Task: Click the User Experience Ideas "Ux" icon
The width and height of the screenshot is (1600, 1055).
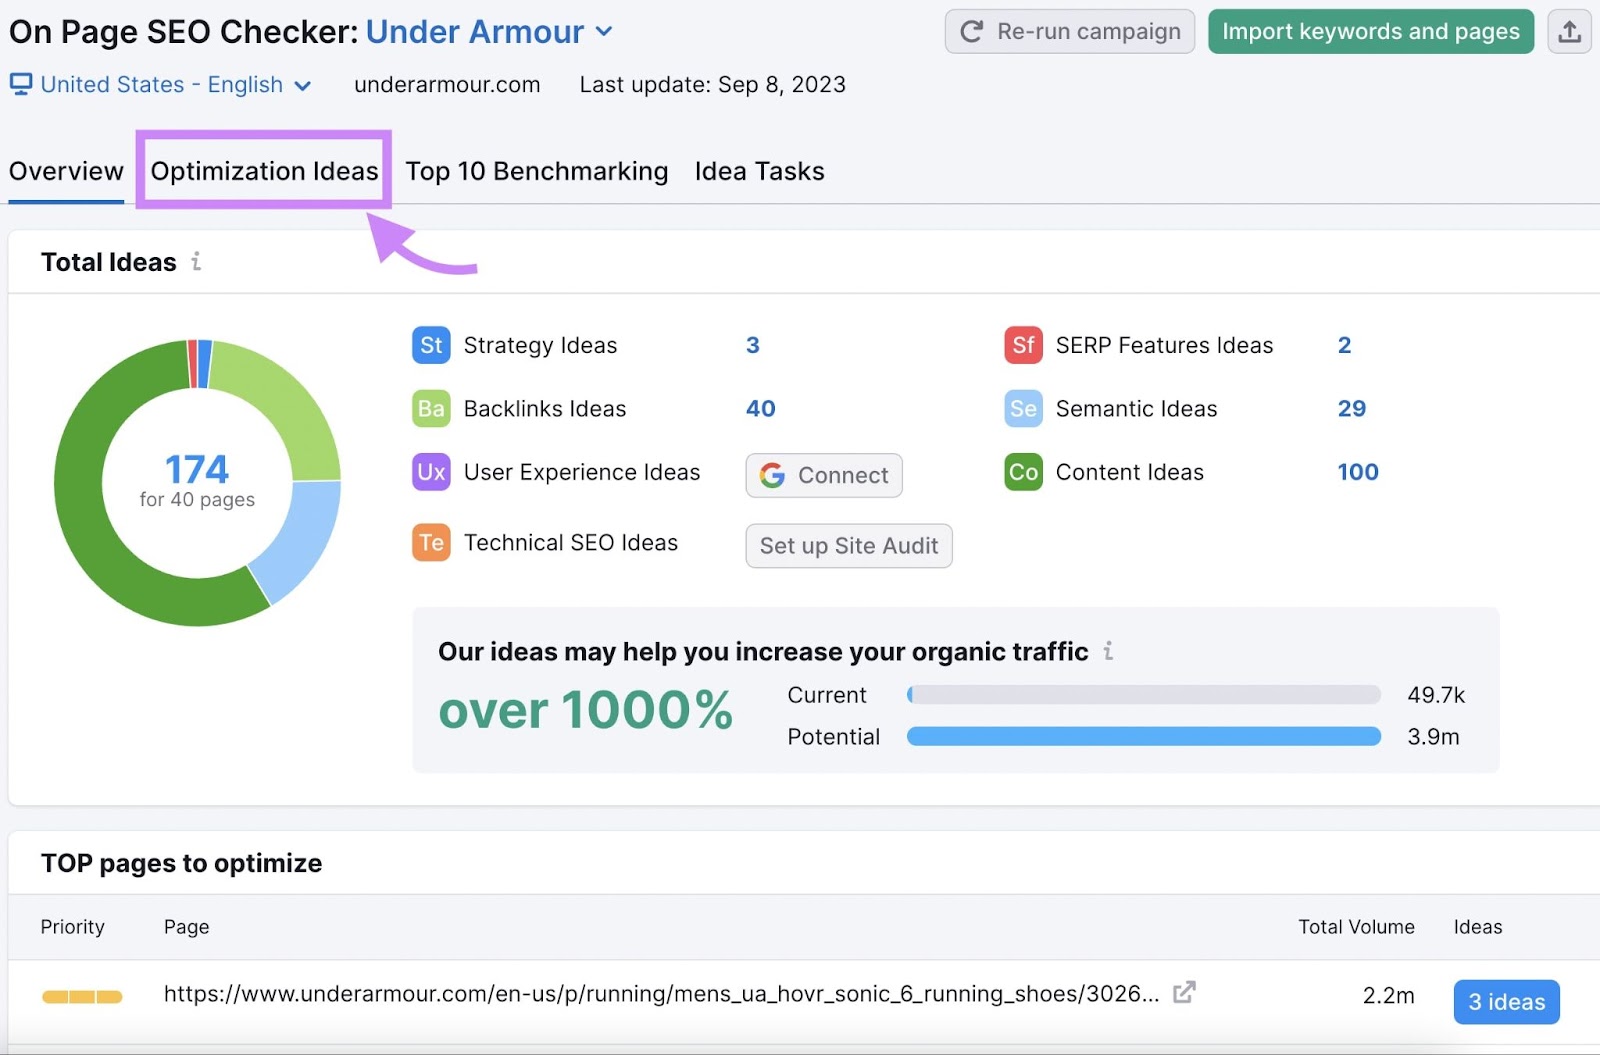Action: pyautogui.click(x=430, y=472)
